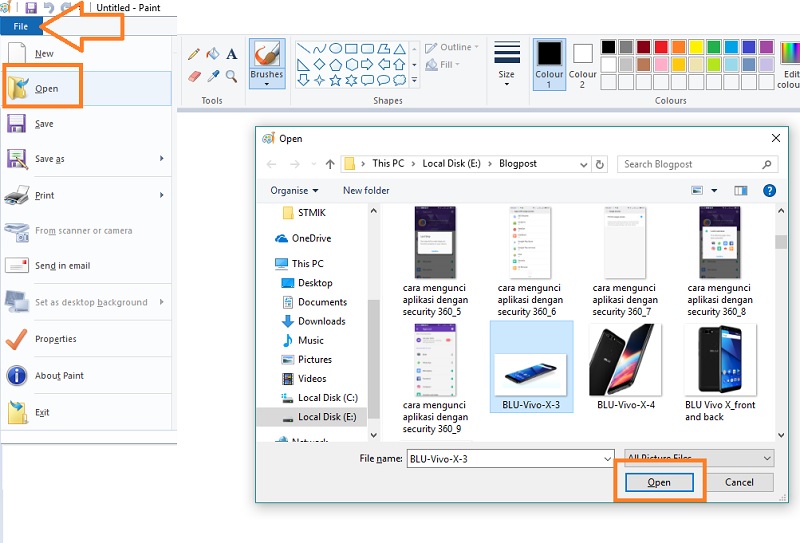The height and width of the screenshot is (543, 800).
Task: Select the Five-point star shape
Action: coord(335,80)
